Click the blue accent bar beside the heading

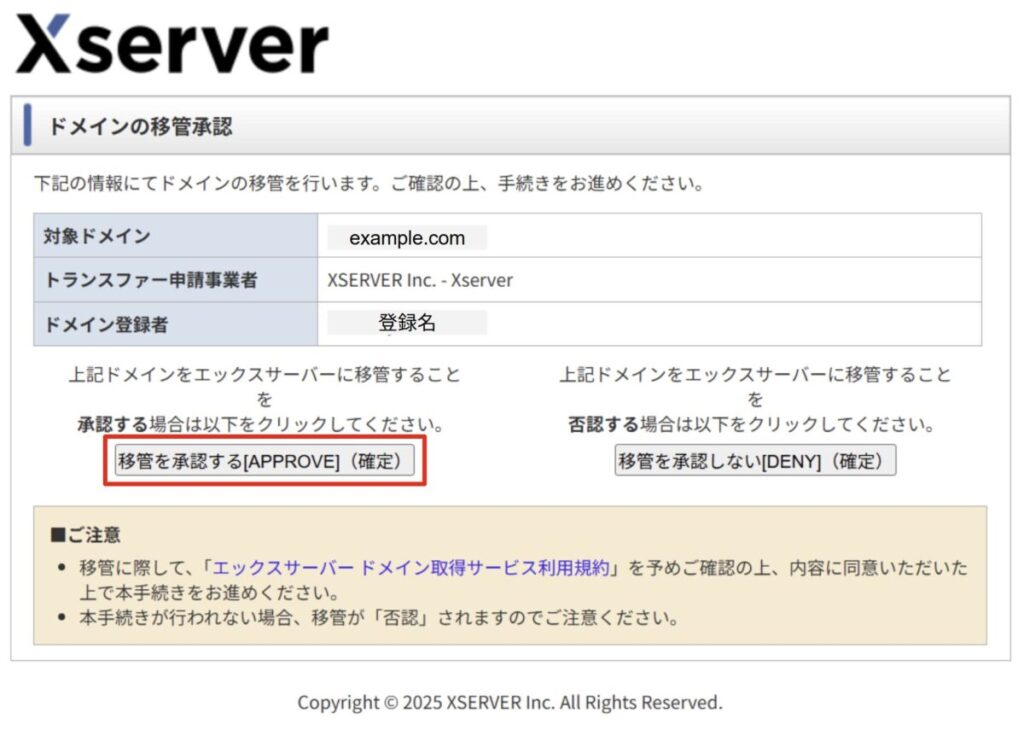click(x=28, y=126)
